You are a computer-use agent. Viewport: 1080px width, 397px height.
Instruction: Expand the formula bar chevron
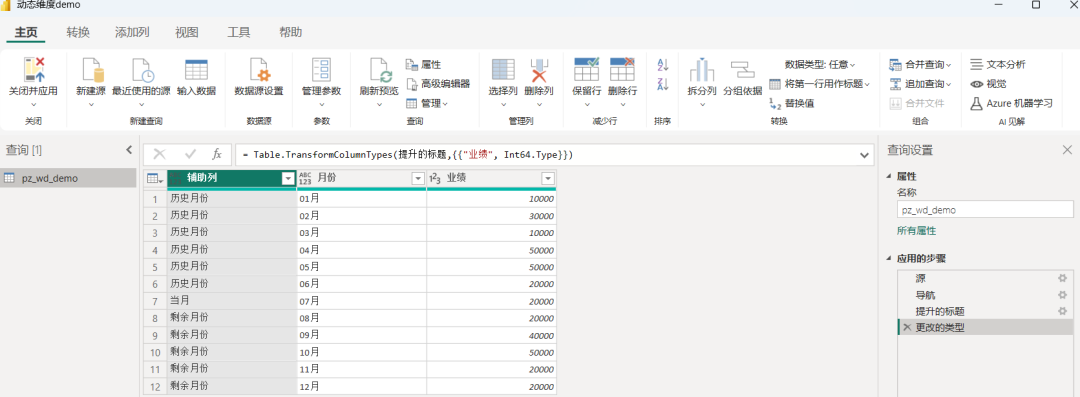(865, 155)
